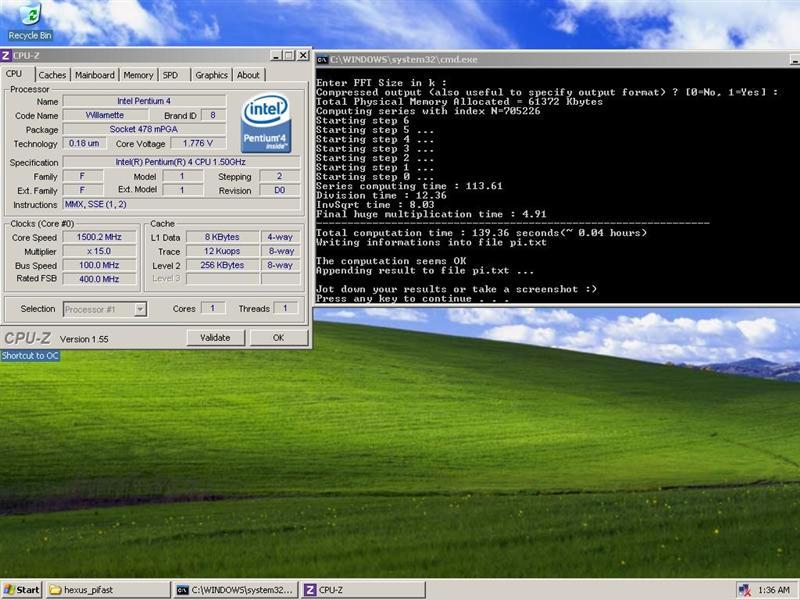This screenshot has width=800, height=600.
Task: Click the Threads value field
Action: 286,308
